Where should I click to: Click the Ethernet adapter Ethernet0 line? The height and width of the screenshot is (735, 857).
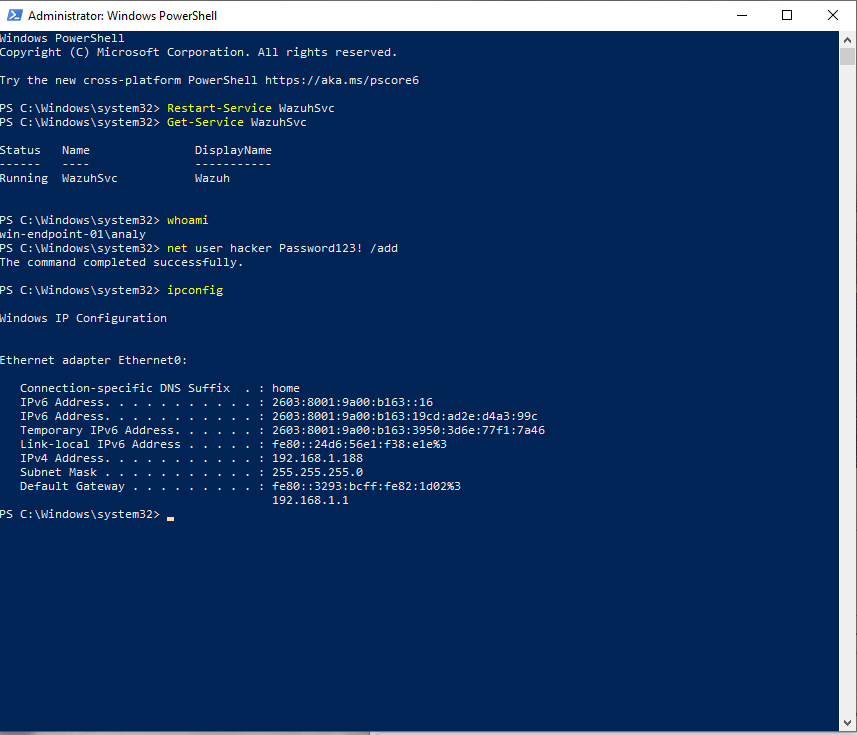pos(93,360)
